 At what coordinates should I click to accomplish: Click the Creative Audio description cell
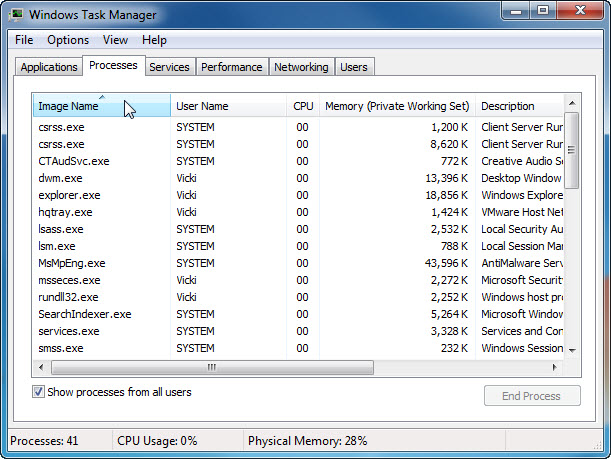522,161
